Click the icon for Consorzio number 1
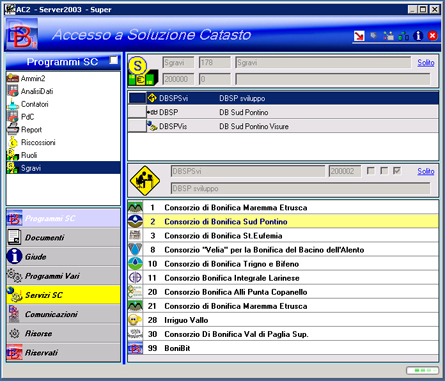Screen dimensions: 445x381 (135, 207)
